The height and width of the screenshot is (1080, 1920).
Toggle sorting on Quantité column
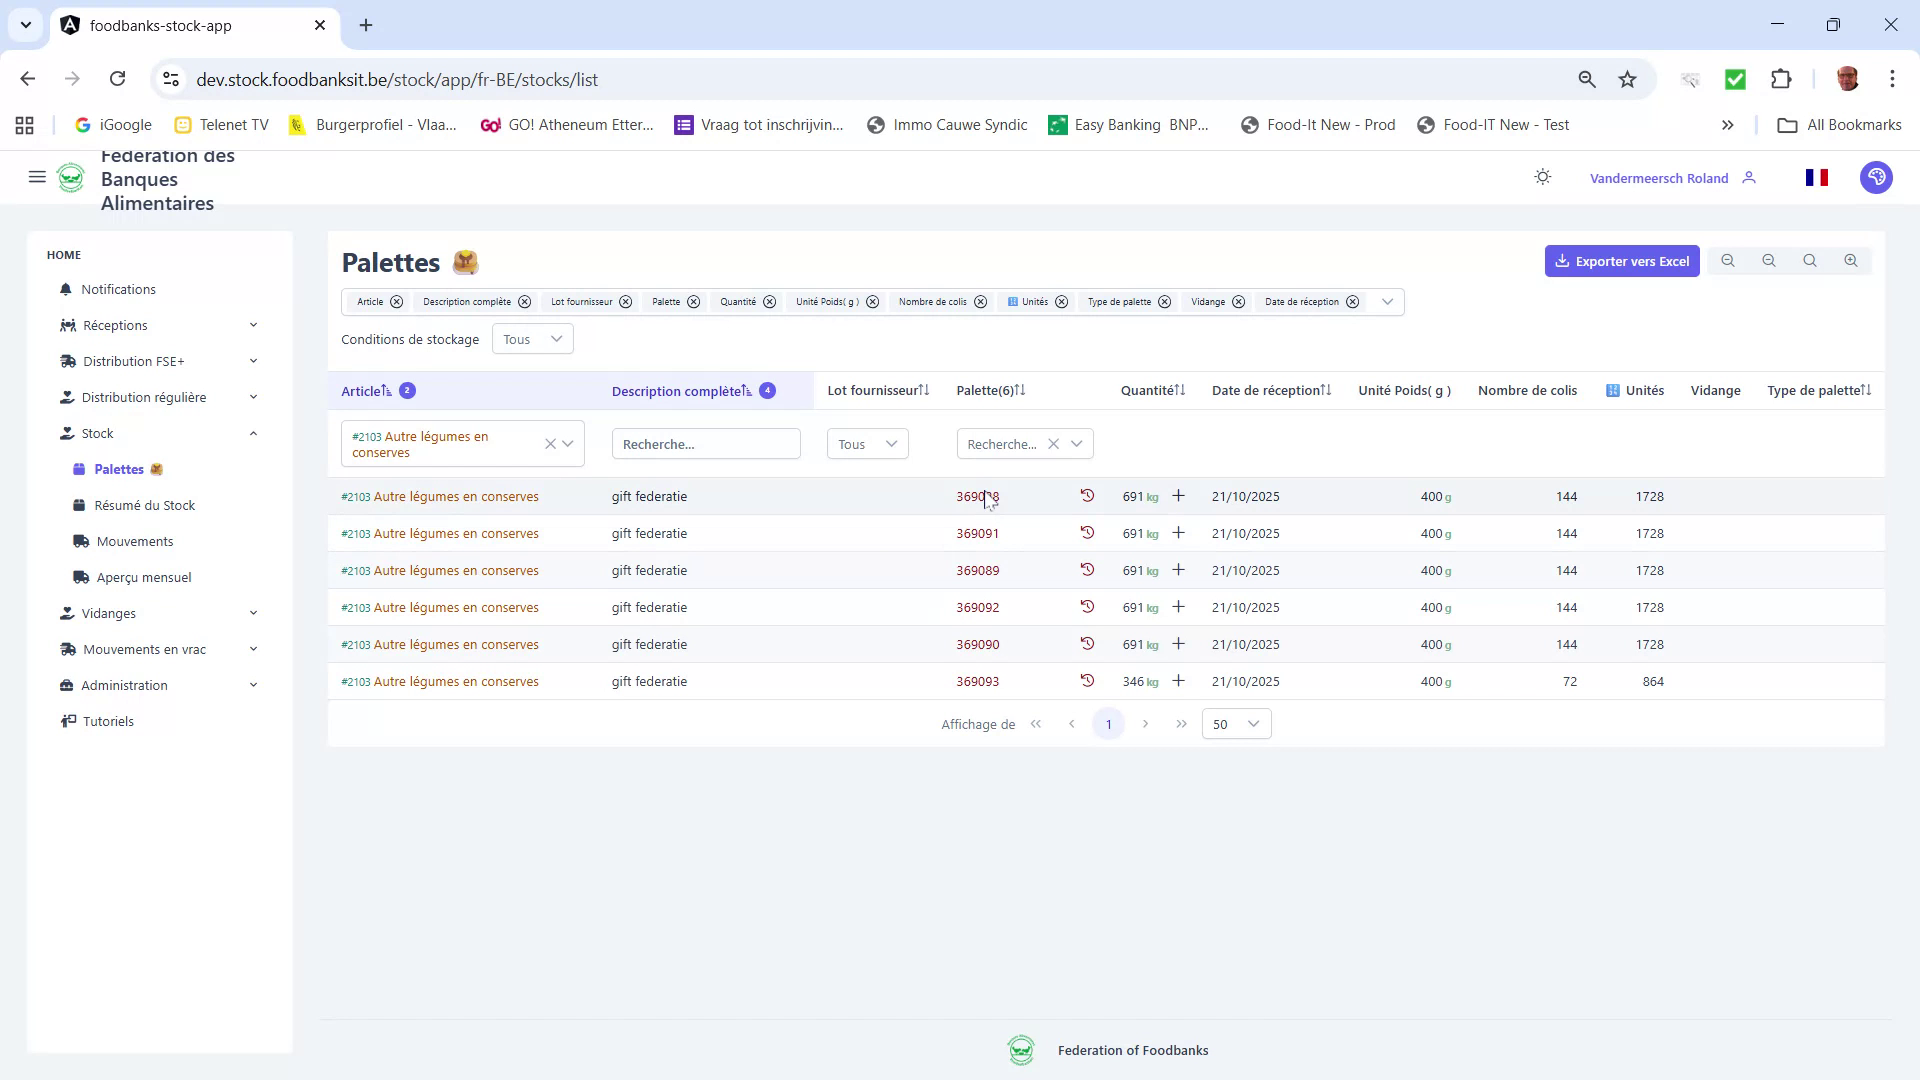1181,390
